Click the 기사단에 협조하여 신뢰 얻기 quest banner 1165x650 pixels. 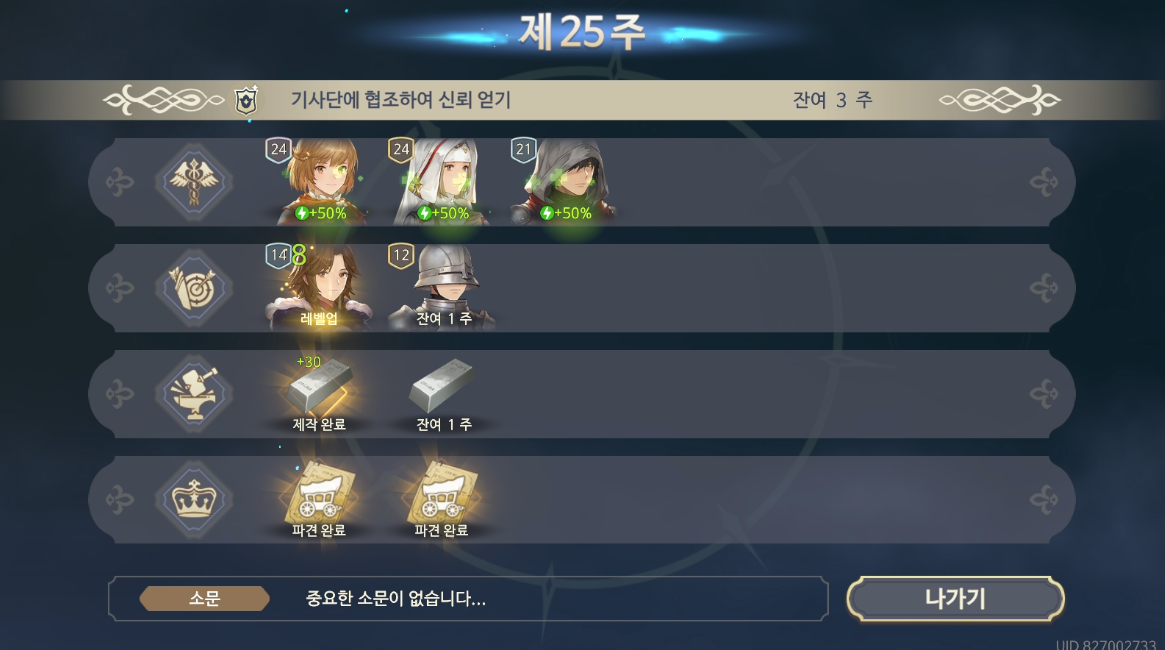(582, 100)
